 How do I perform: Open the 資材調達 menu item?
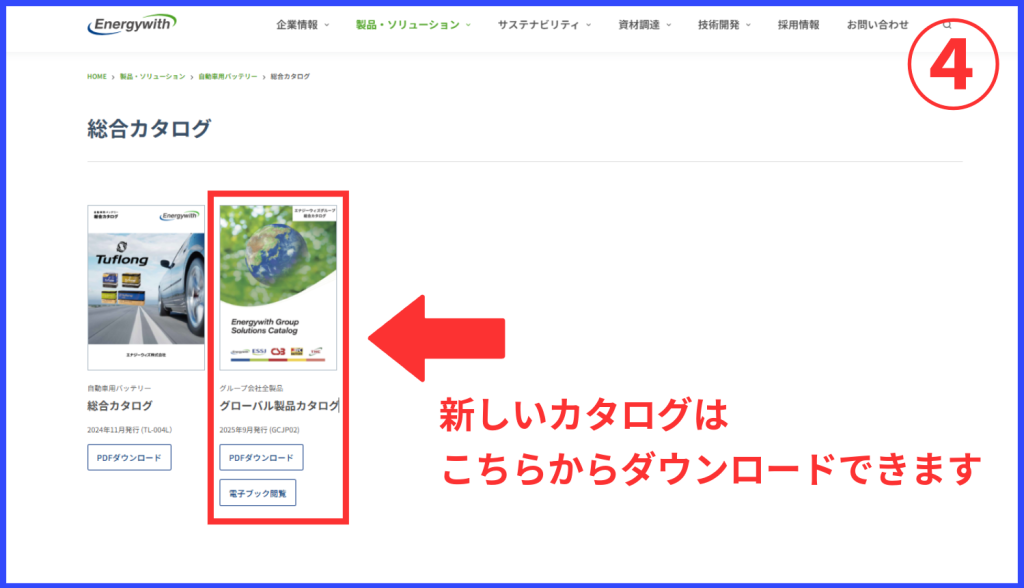click(639, 25)
